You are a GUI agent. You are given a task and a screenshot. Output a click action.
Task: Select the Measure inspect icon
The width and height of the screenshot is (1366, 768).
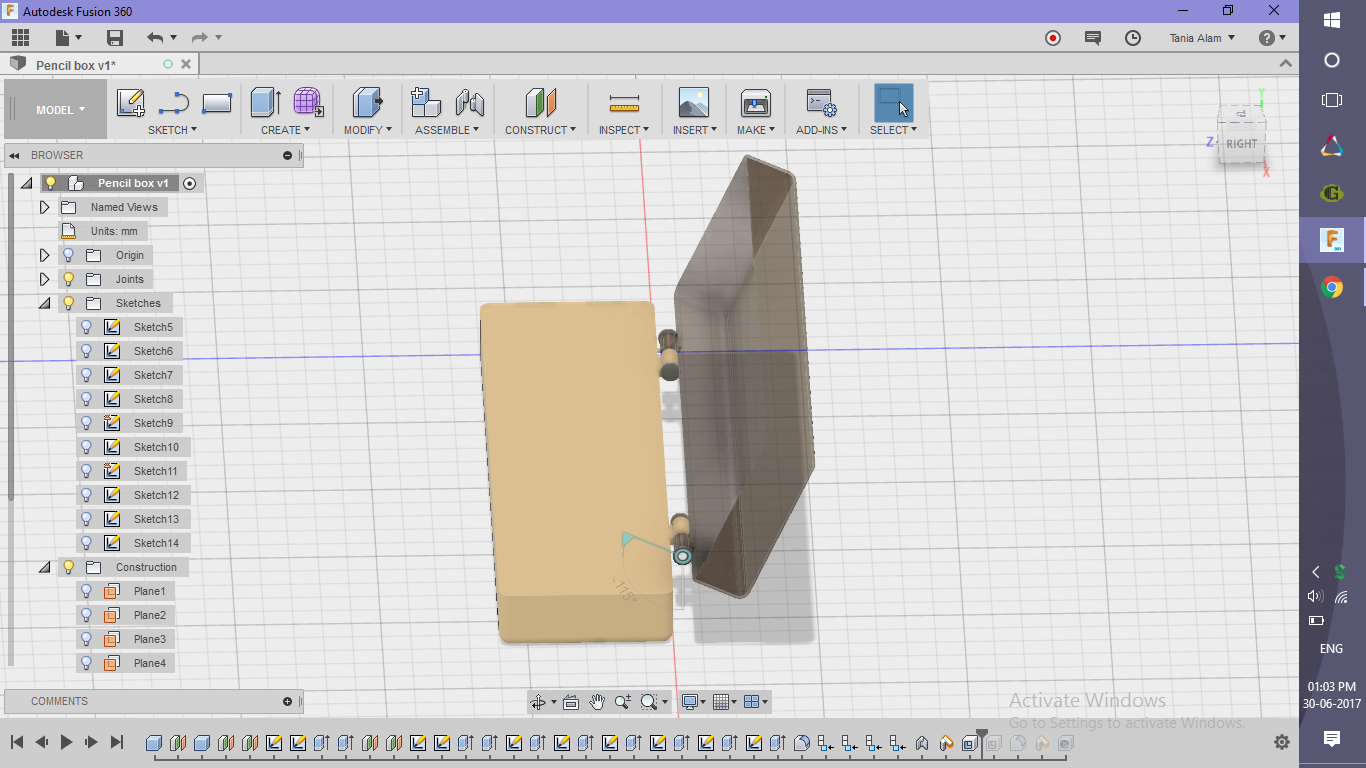point(624,103)
